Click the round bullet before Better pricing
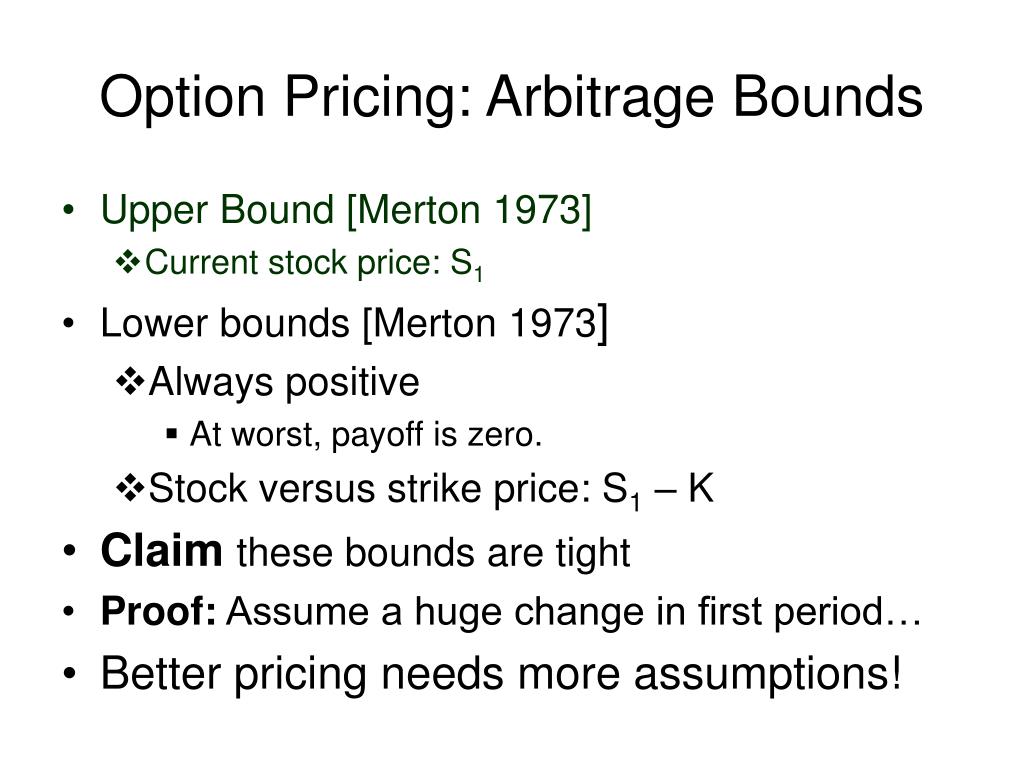The image size is (1024, 768). (x=69, y=675)
